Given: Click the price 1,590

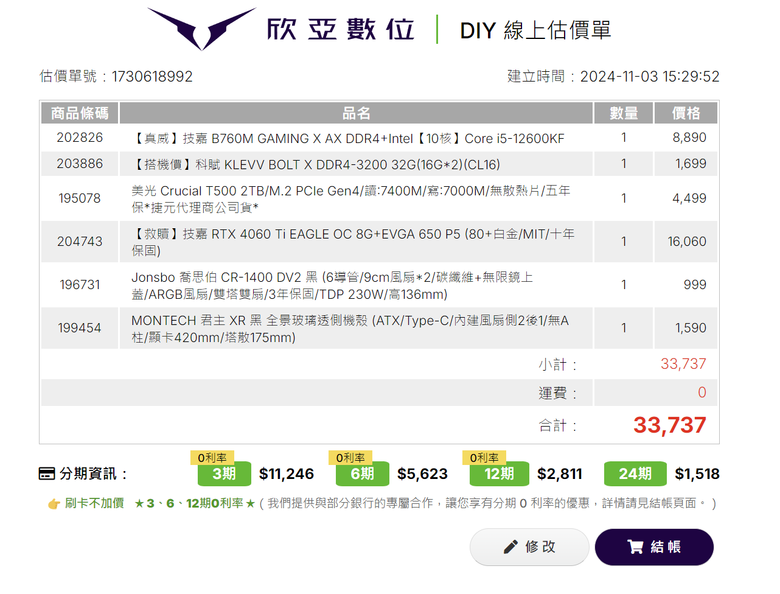Looking at the screenshot, I should coord(690,328).
